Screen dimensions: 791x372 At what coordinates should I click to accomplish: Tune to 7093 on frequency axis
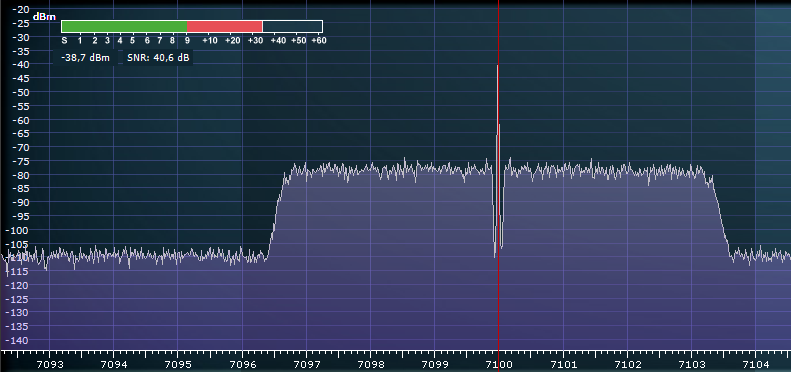[50, 364]
